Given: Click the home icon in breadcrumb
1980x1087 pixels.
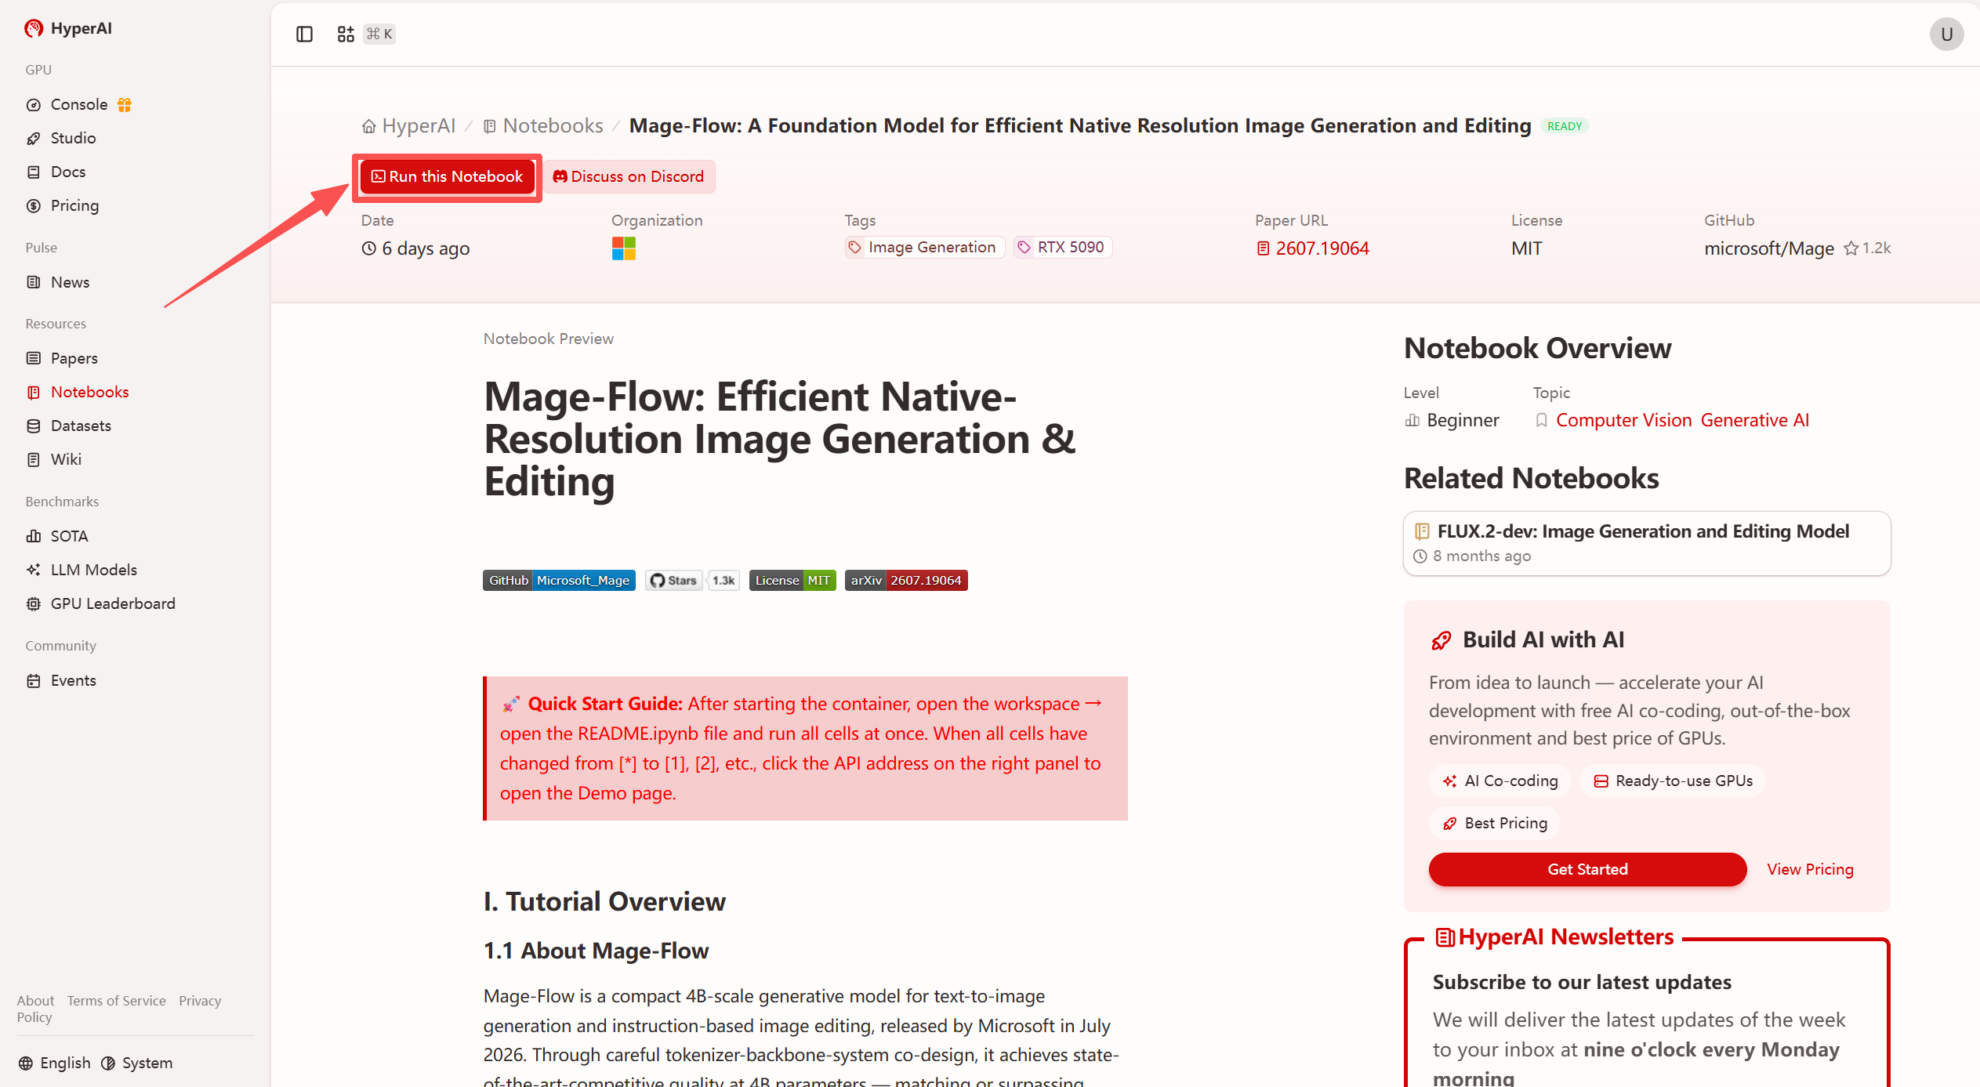Looking at the screenshot, I should tap(369, 126).
